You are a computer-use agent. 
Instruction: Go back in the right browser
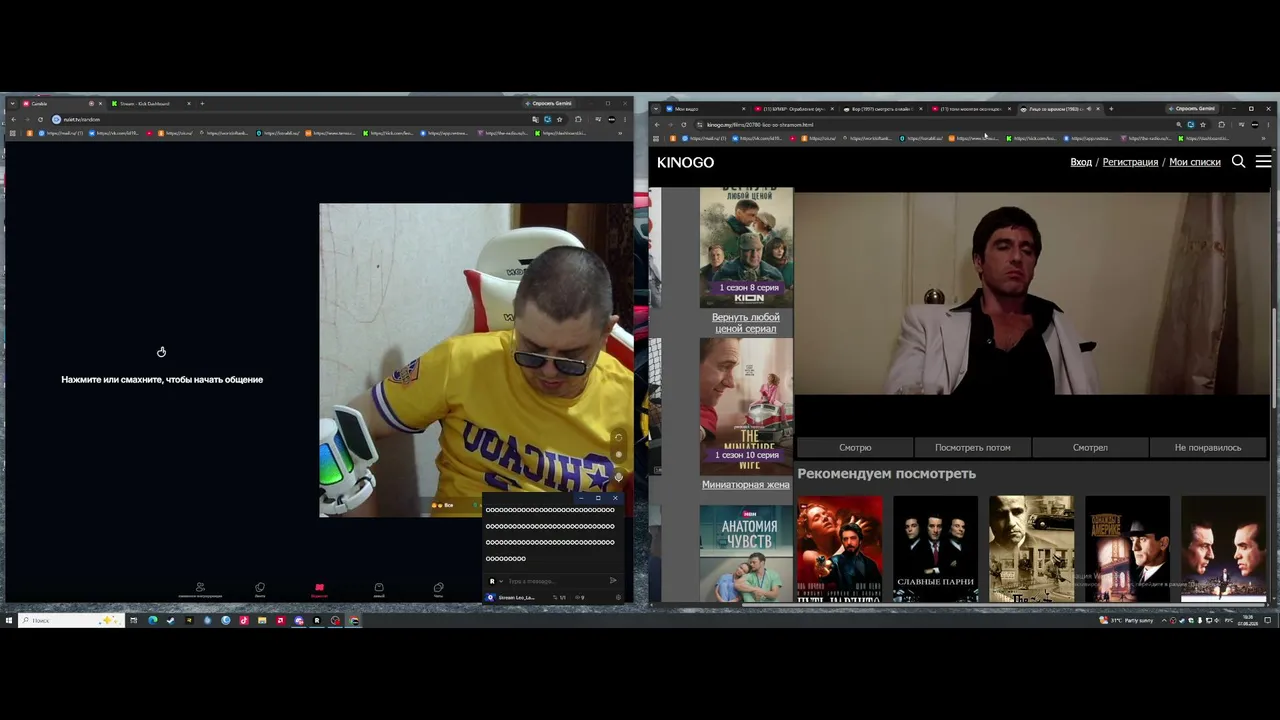pos(657,125)
